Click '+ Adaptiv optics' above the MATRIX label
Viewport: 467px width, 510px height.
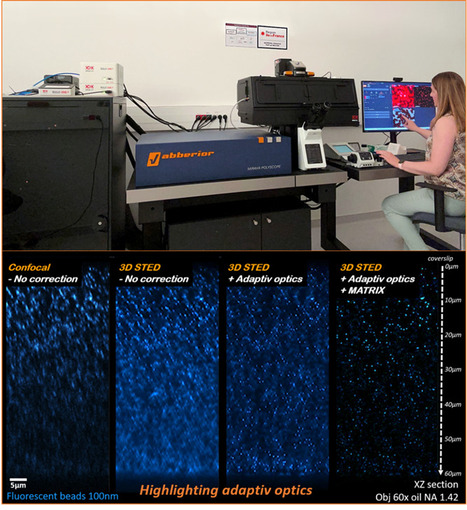pos(378,279)
